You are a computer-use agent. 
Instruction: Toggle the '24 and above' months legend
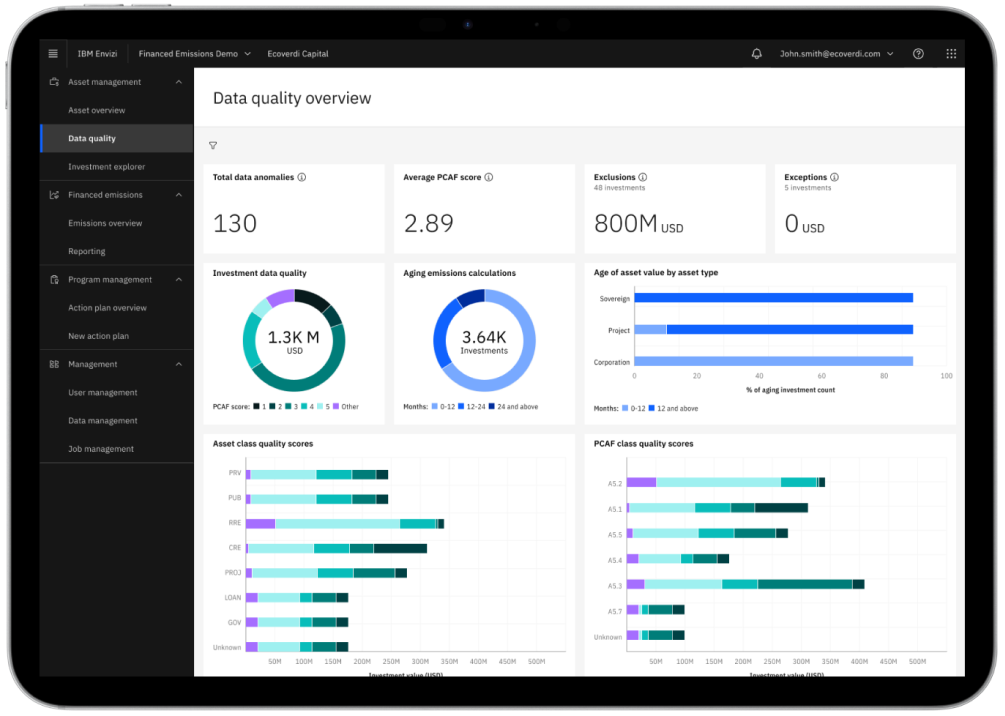(x=513, y=406)
